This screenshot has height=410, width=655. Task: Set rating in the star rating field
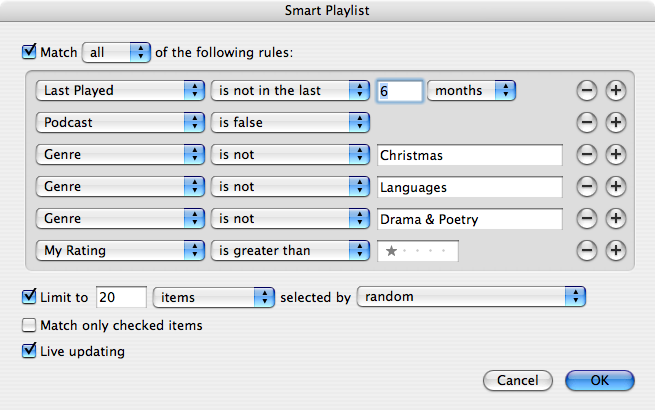[x=418, y=251]
